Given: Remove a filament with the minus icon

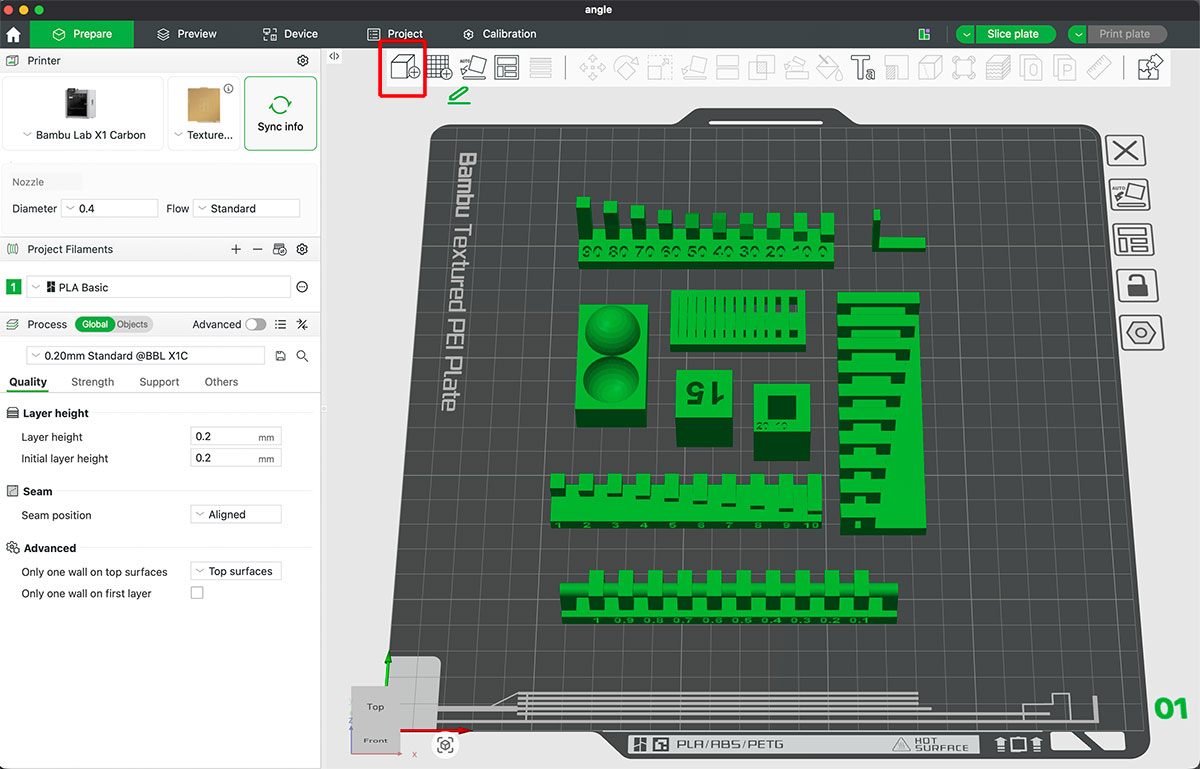Looking at the screenshot, I should [x=257, y=249].
